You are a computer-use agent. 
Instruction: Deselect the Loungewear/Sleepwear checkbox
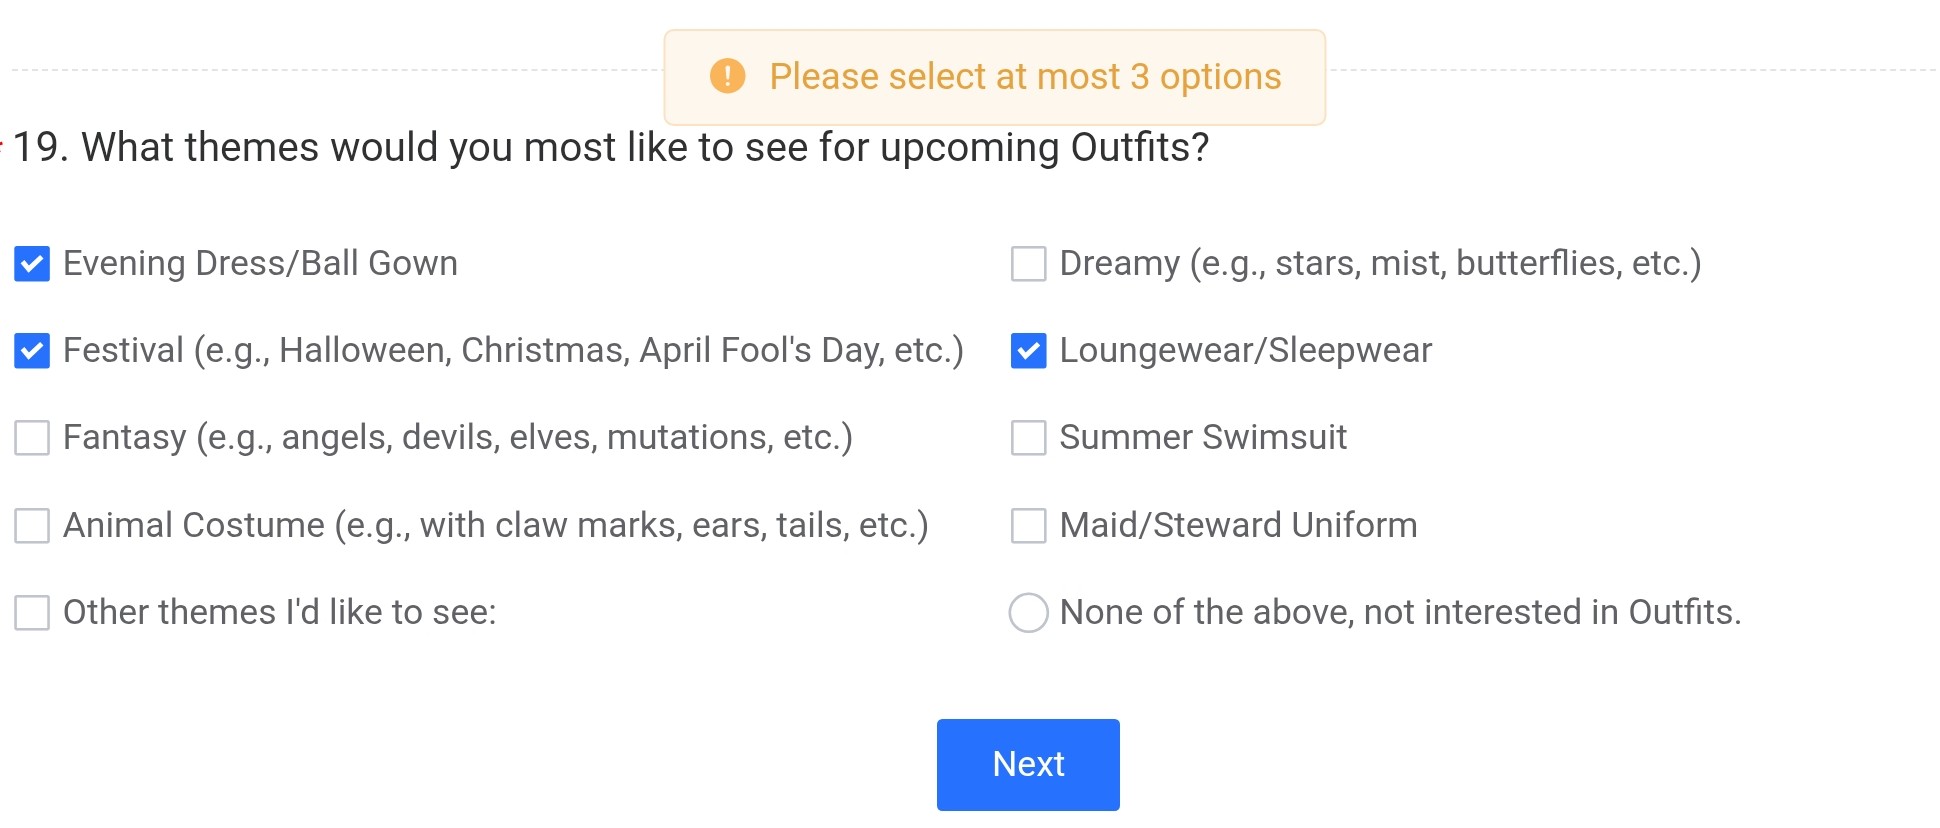tap(1028, 351)
